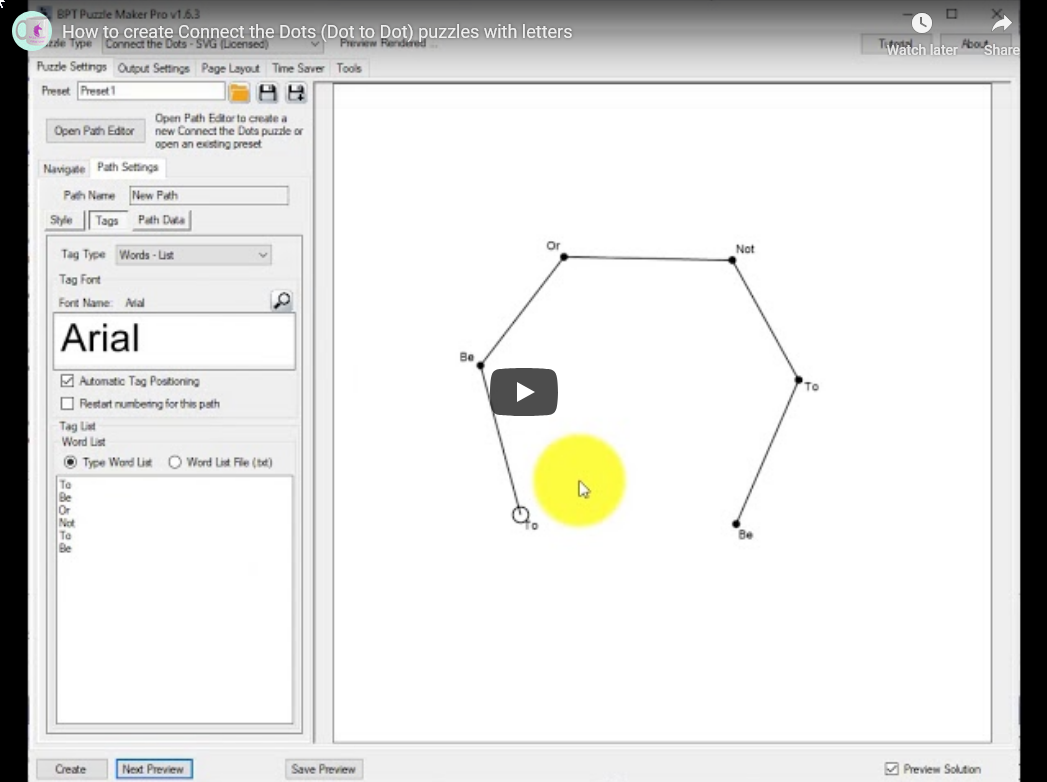Save preset with floppy disk icon
Image resolution: width=1047 pixels, height=782 pixels.
pos(268,92)
